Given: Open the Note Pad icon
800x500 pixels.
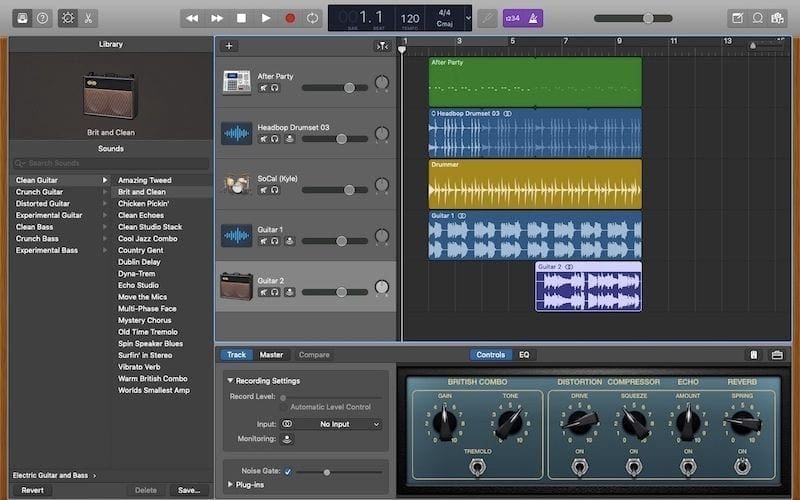Looking at the screenshot, I should [737, 18].
